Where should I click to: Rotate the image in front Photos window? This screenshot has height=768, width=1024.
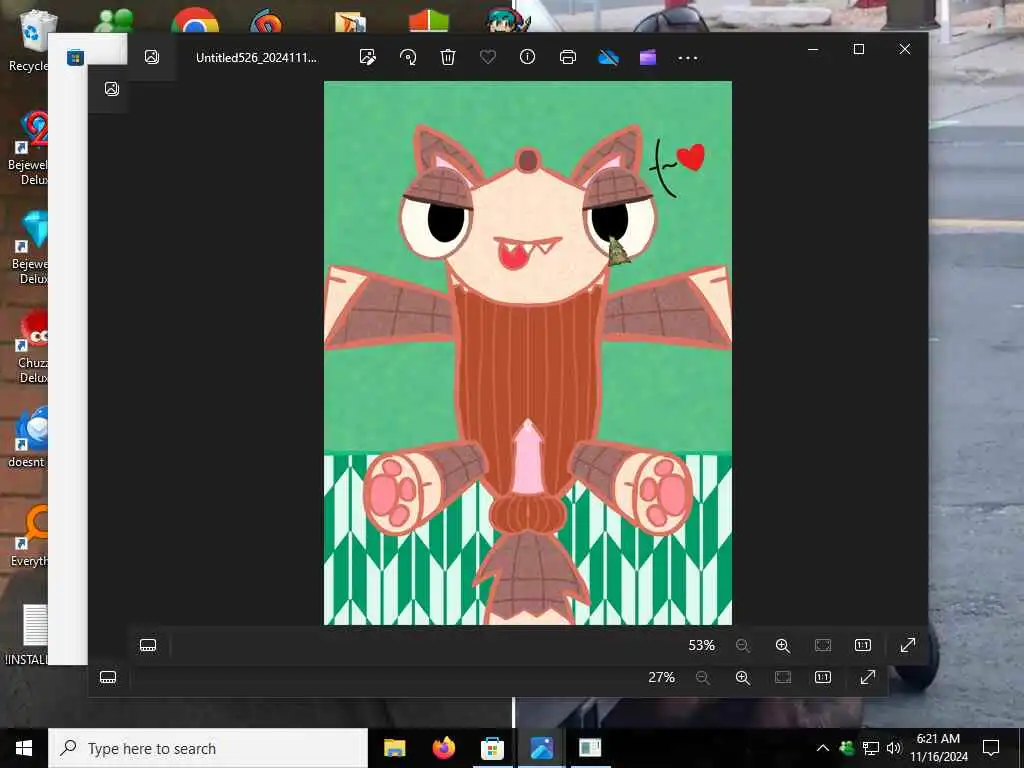click(x=408, y=57)
